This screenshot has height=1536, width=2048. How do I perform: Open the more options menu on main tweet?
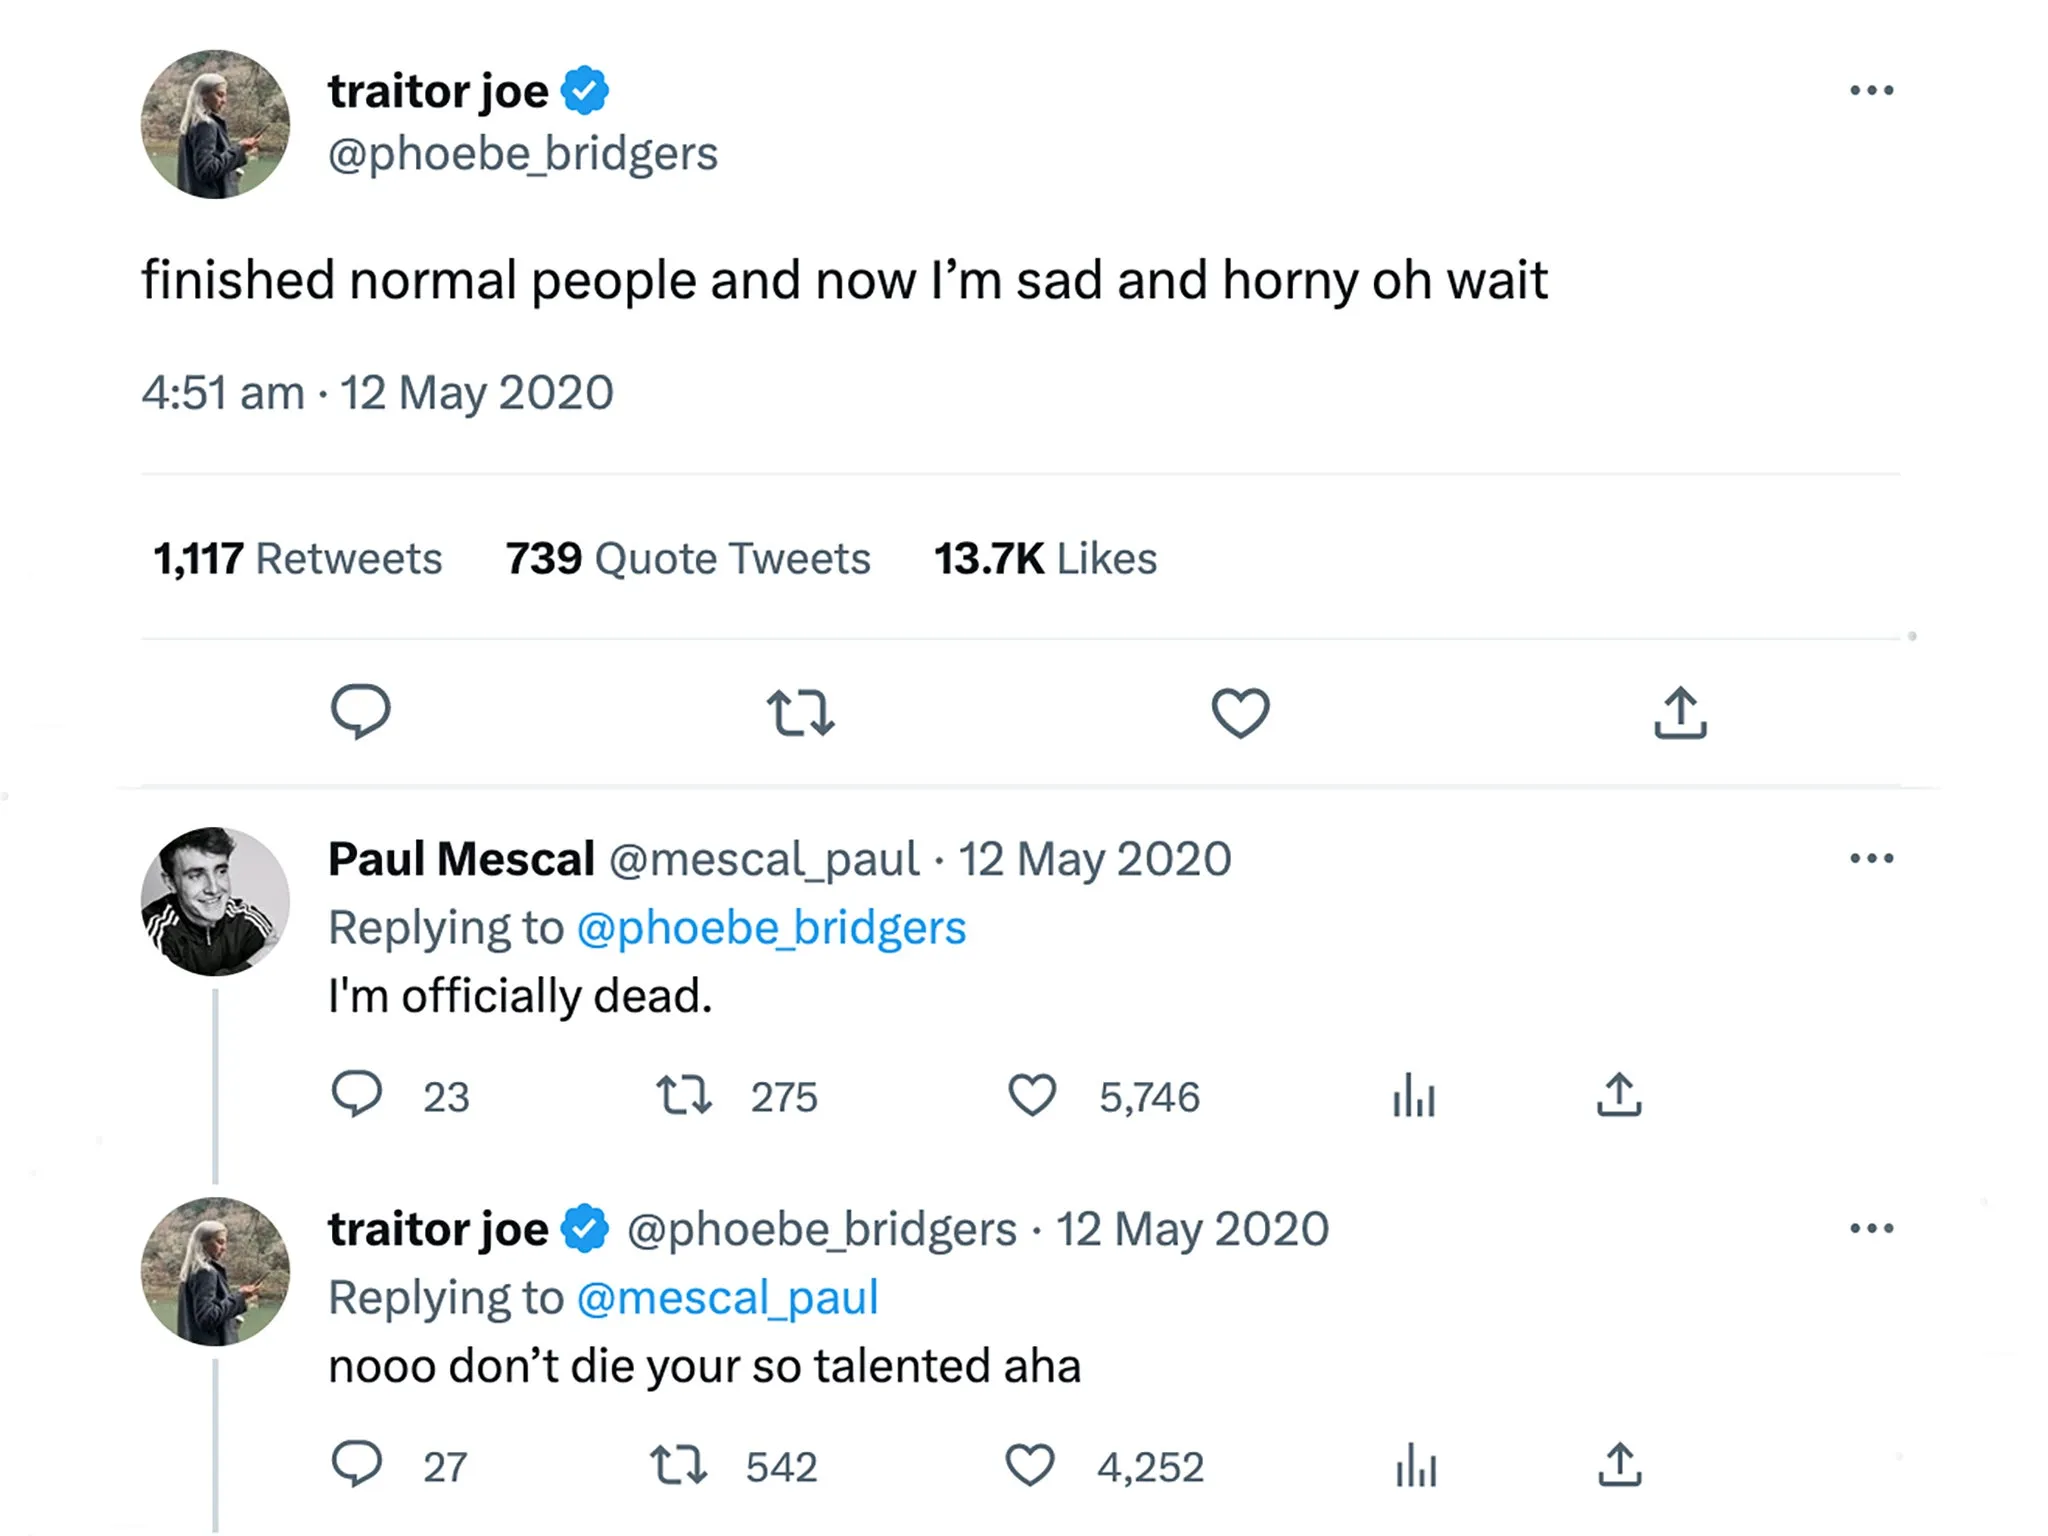point(1872,90)
